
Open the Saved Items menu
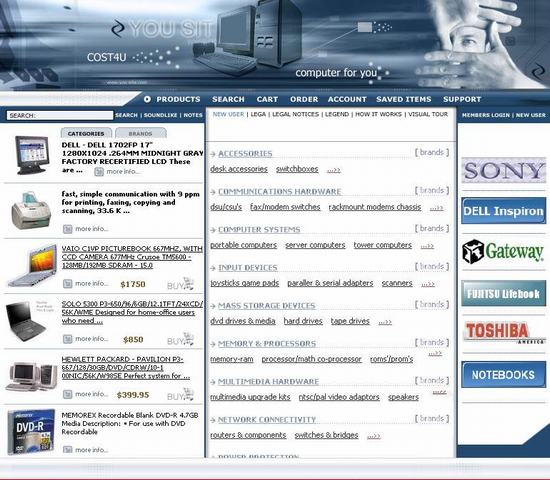404,99
